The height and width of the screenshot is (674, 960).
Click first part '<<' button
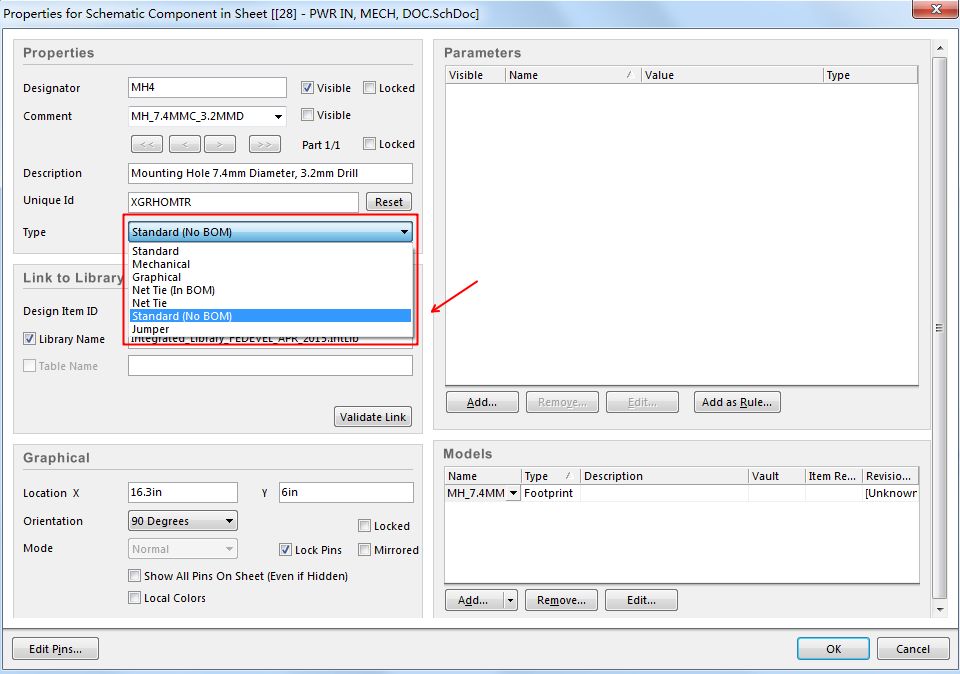pyautogui.click(x=147, y=144)
